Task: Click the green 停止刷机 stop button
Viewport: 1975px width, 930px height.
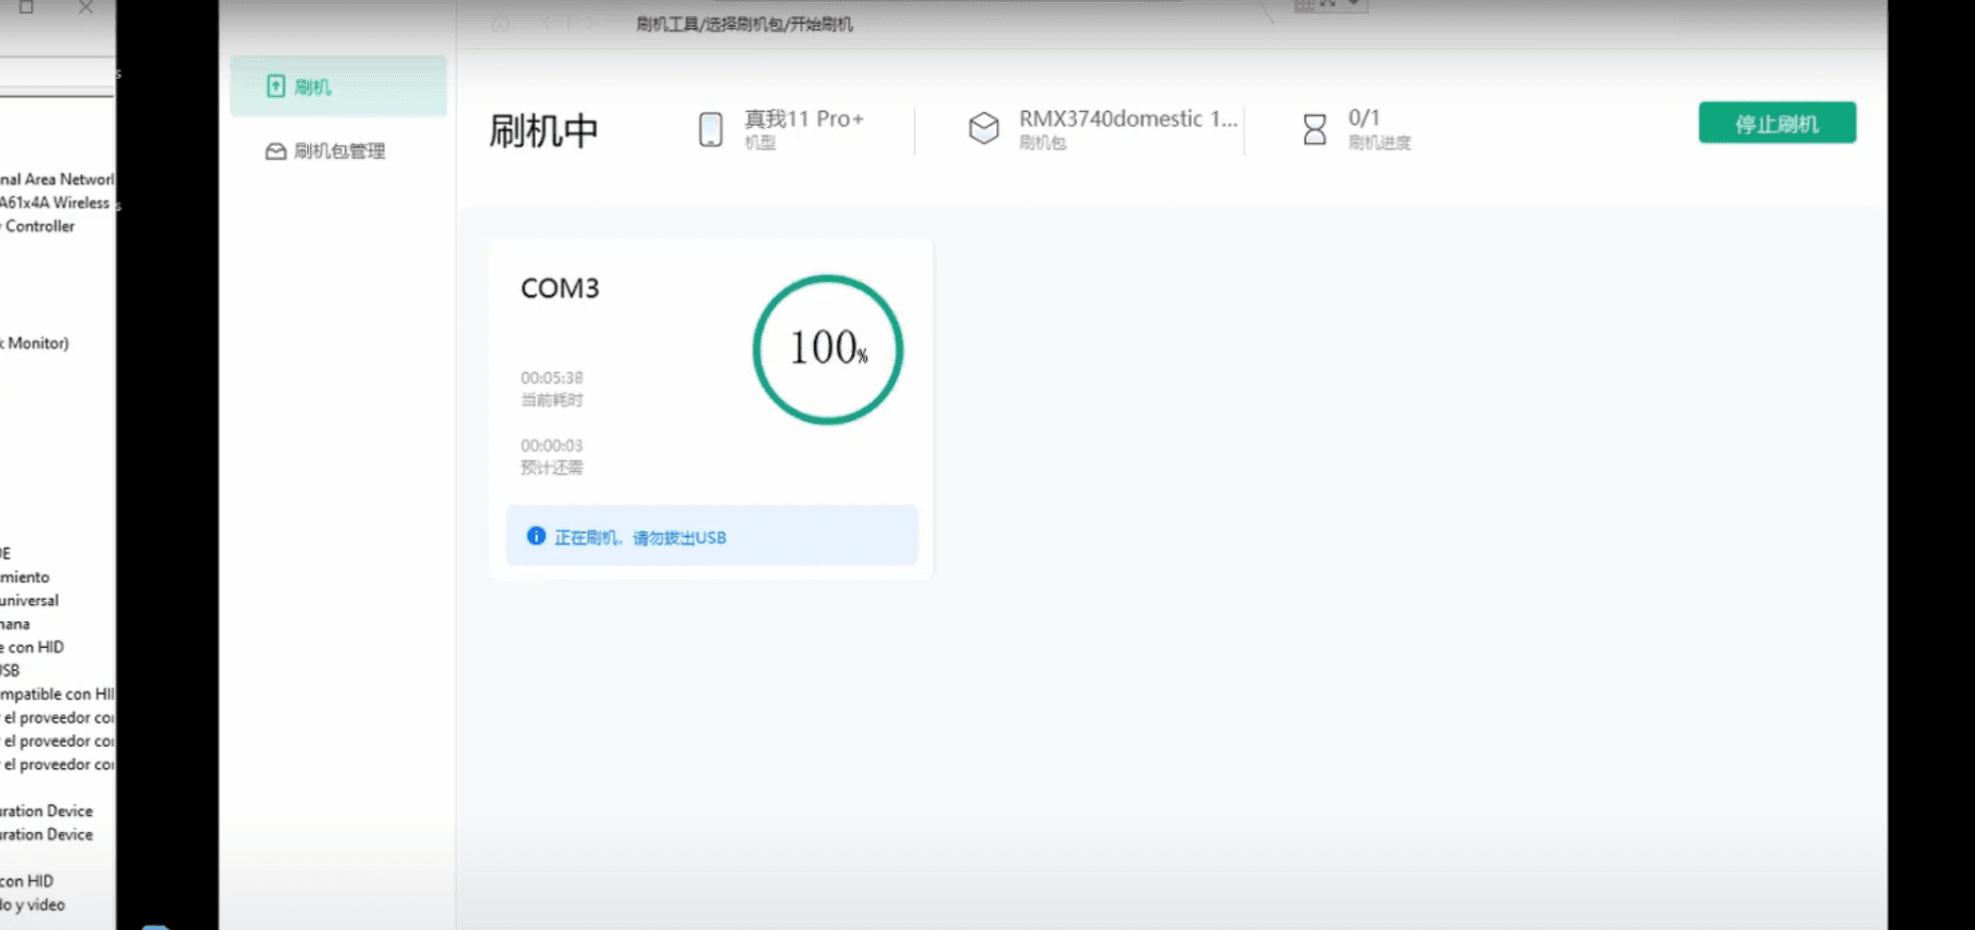Action: [x=1777, y=123]
